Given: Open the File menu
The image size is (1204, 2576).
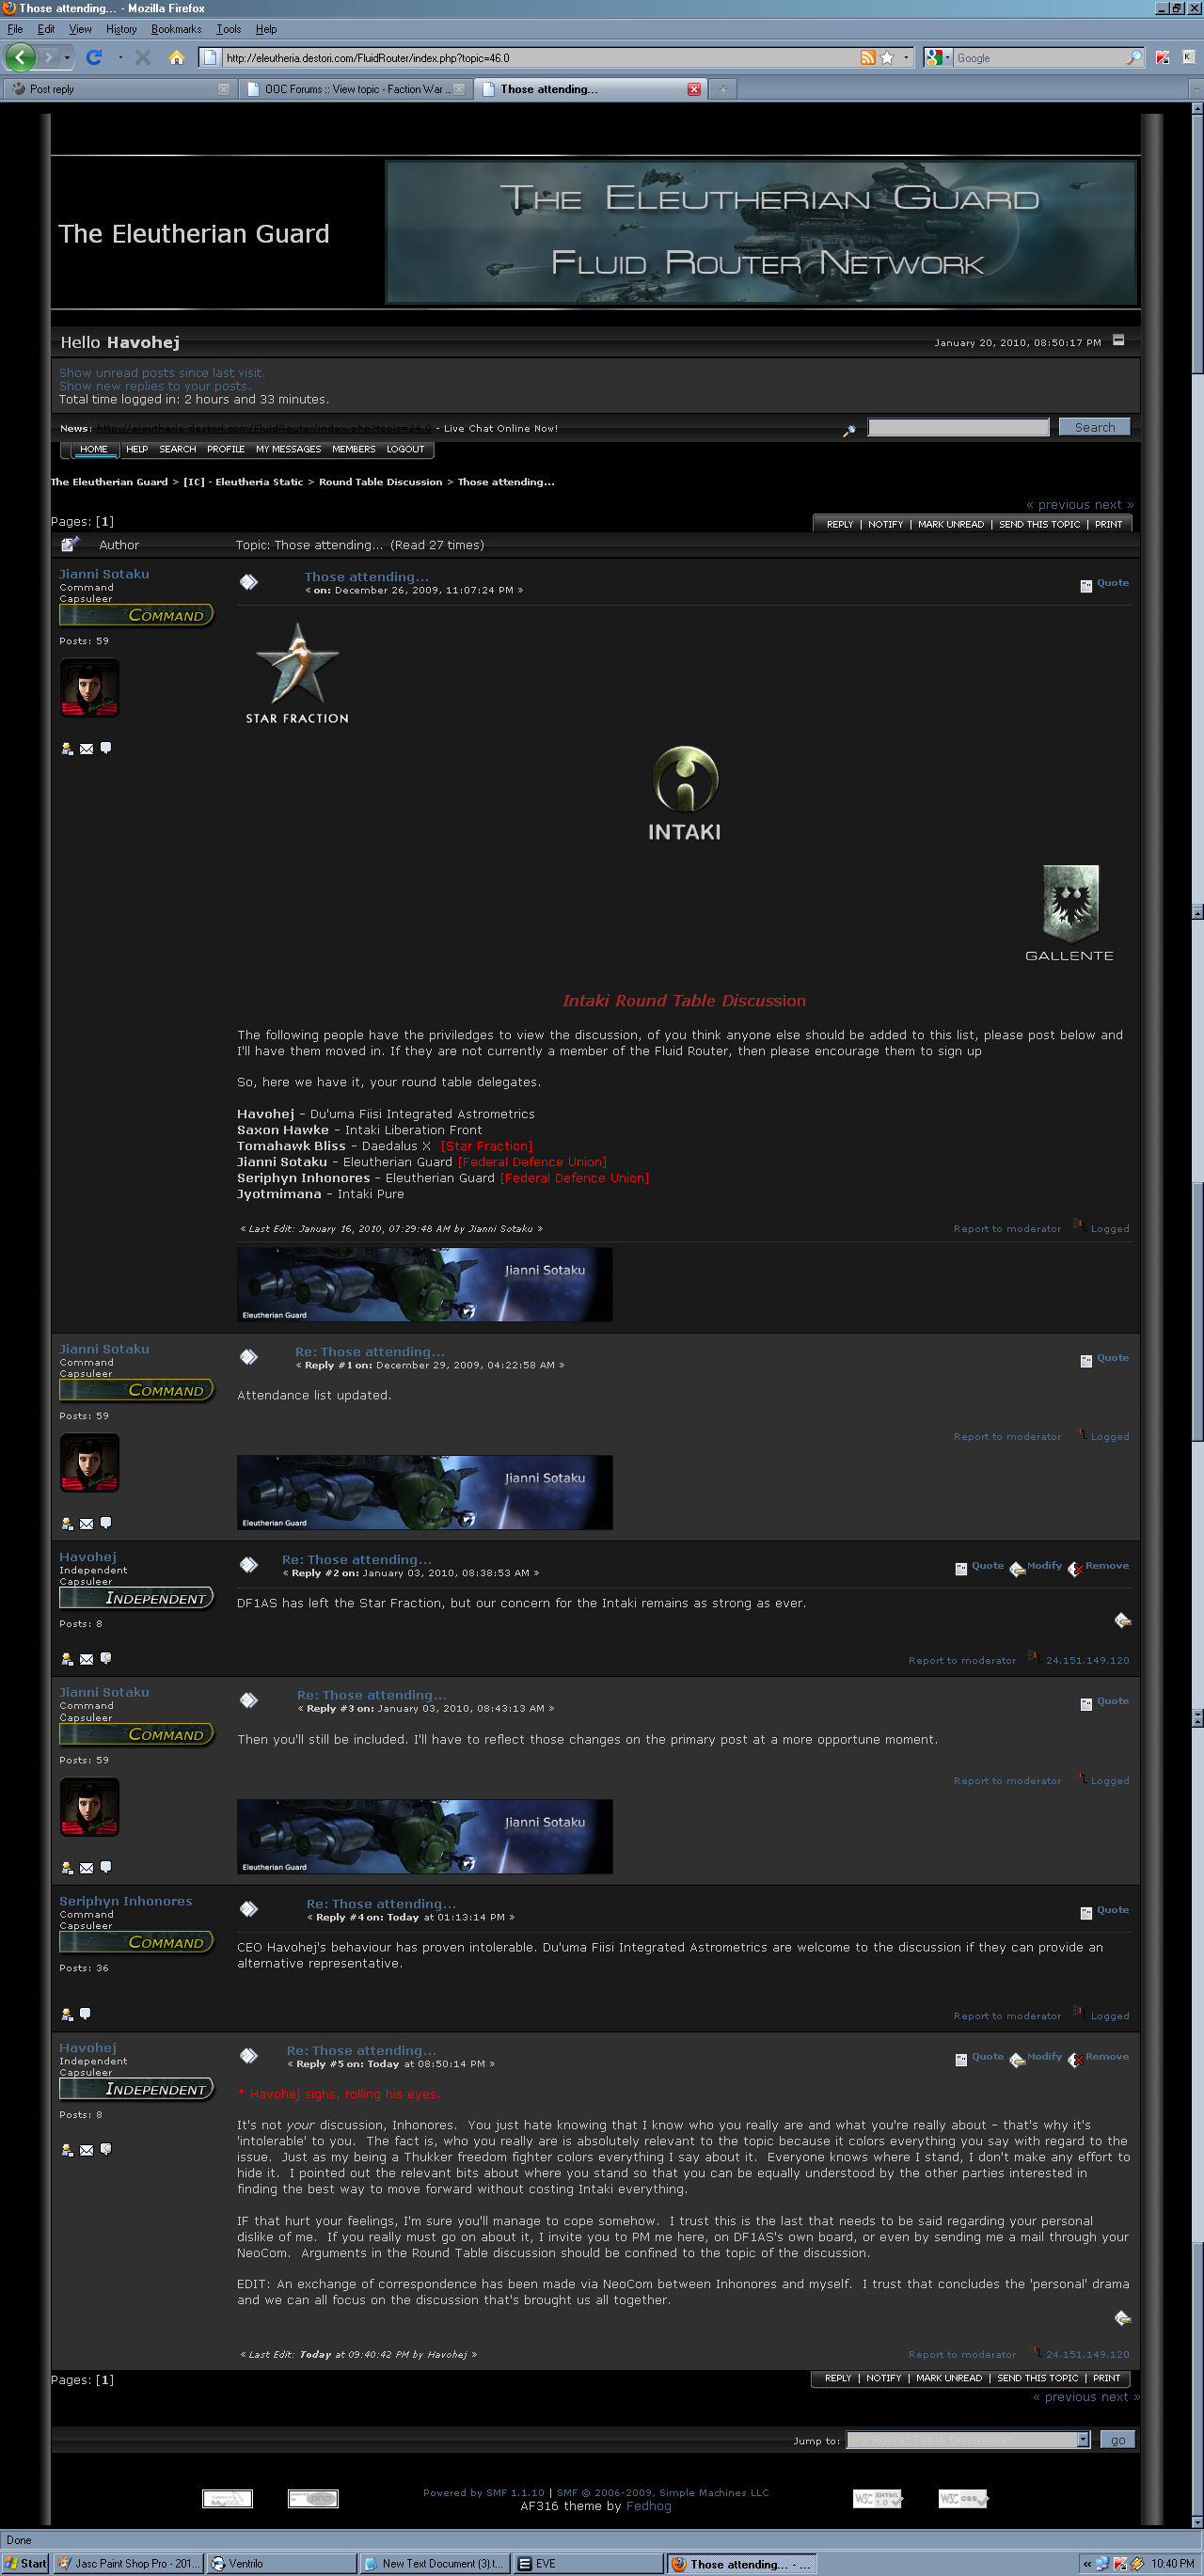Looking at the screenshot, I should (15, 29).
